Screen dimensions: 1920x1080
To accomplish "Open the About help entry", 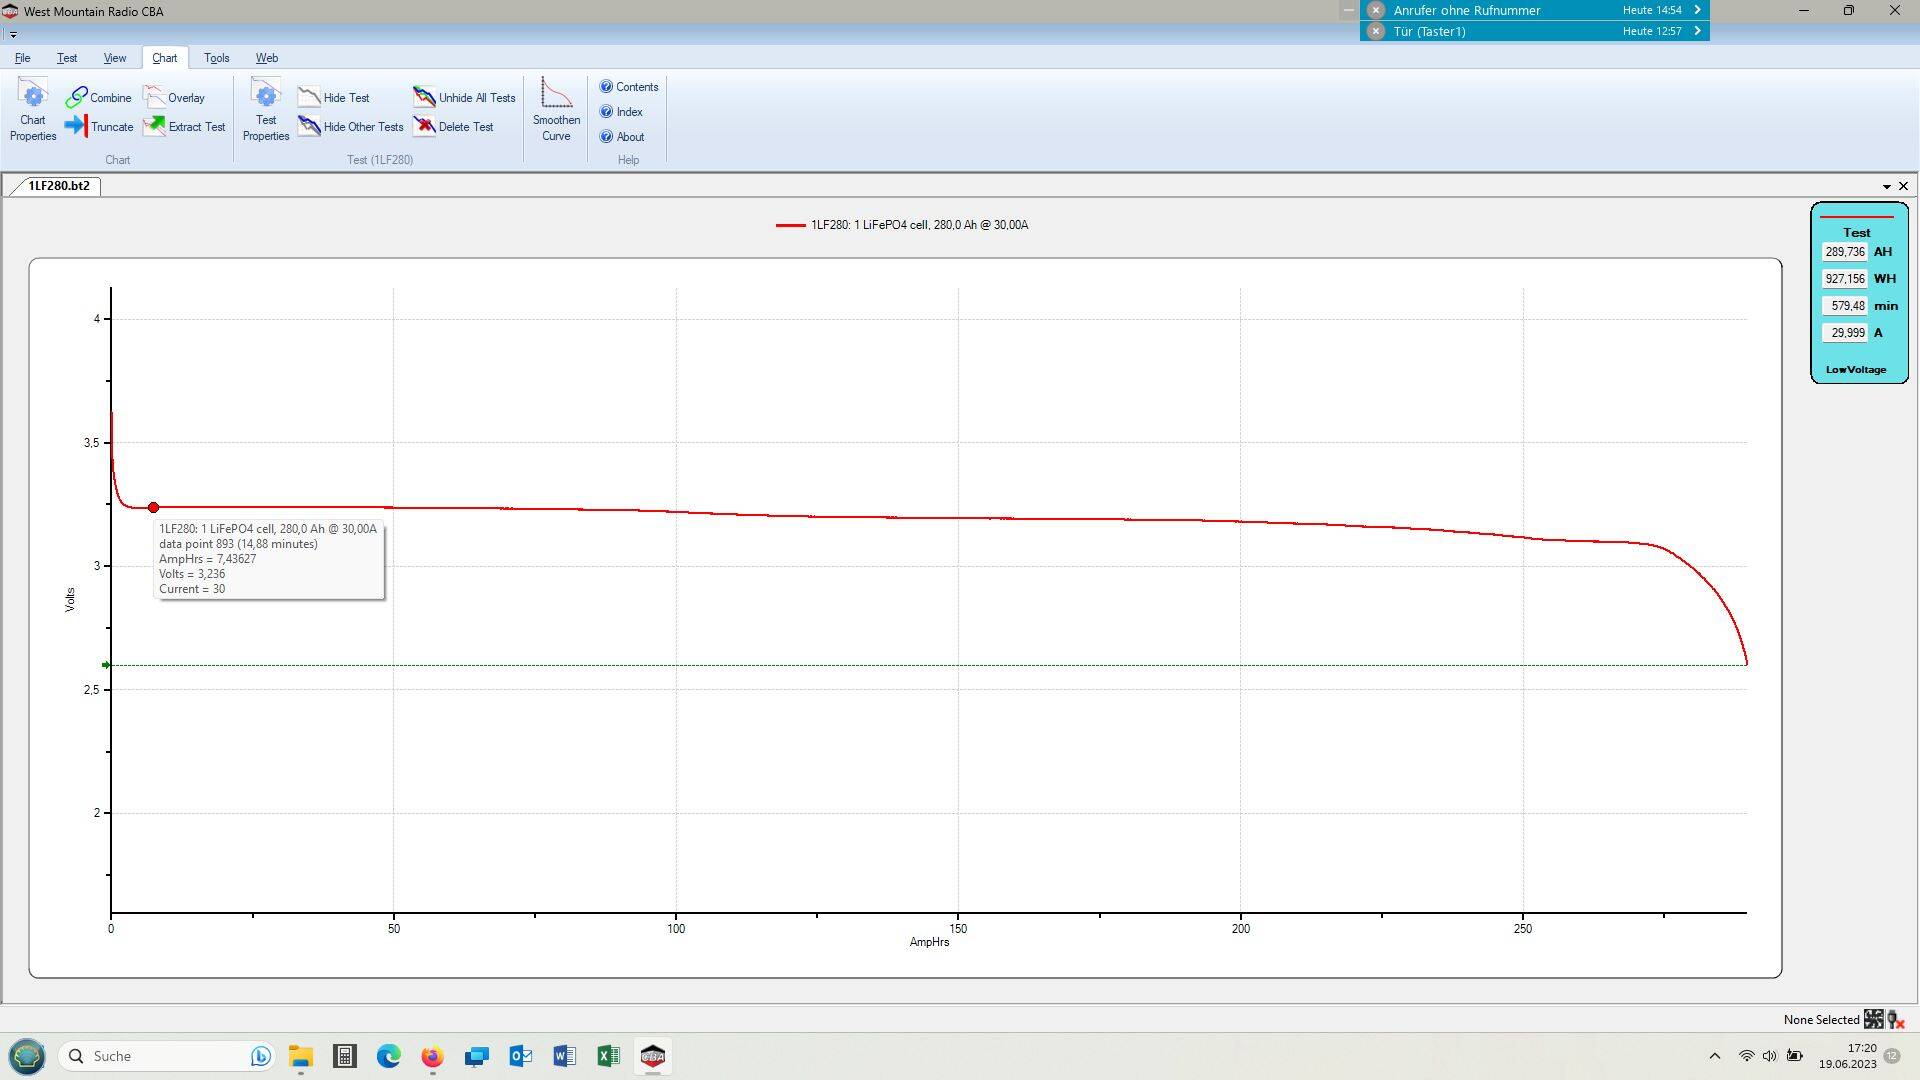I will click(621, 137).
